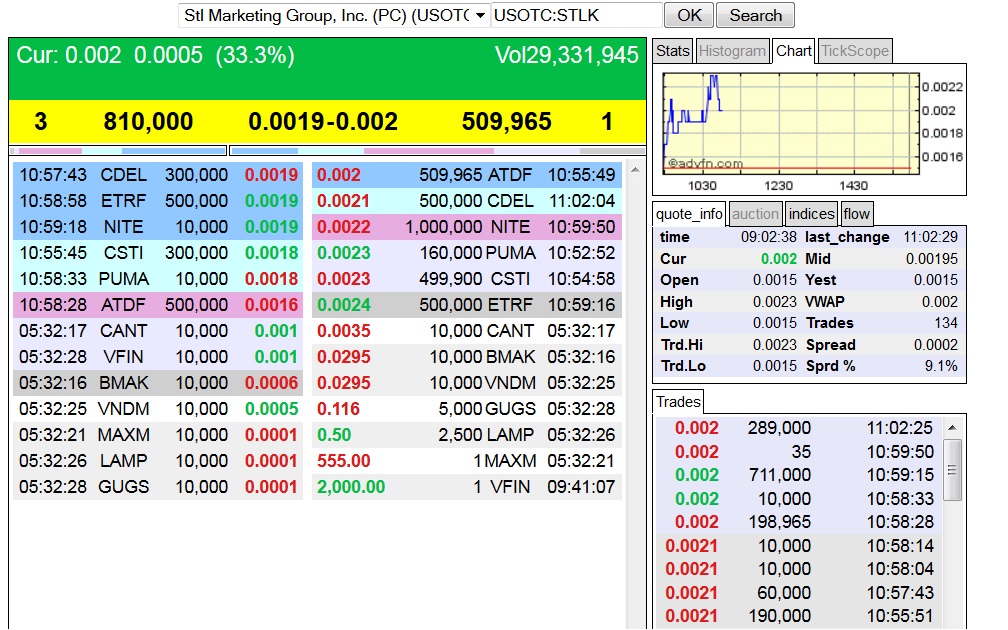Click the GUGS bid row at 05:32:28

pos(158,487)
